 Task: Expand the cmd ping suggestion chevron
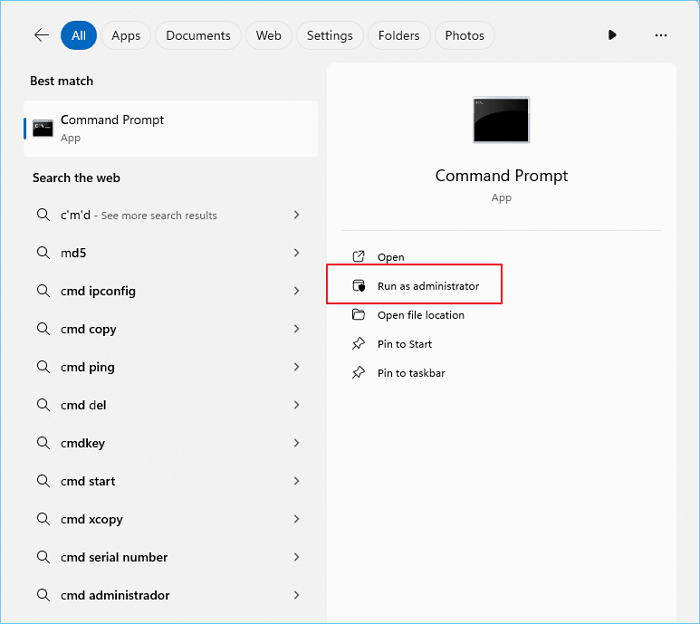pos(297,367)
